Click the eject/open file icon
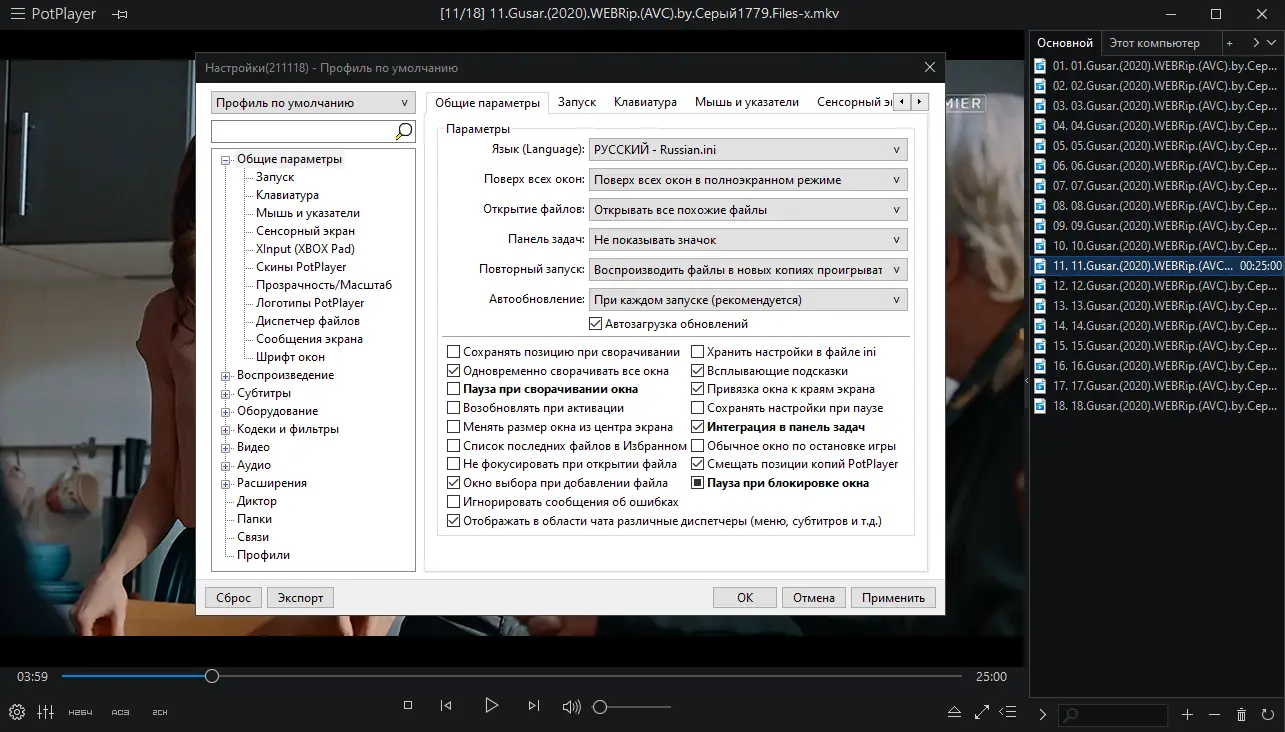The width and height of the screenshot is (1285, 732). [954, 713]
